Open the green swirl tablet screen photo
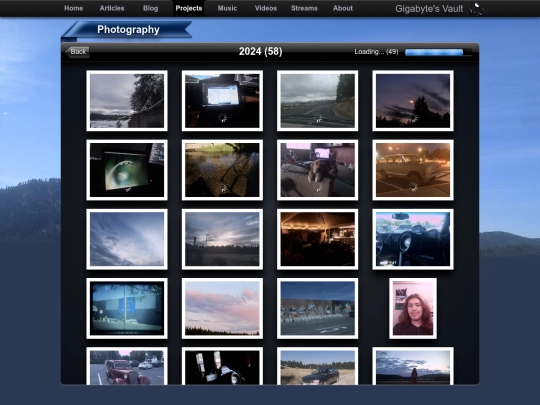 click(127, 170)
